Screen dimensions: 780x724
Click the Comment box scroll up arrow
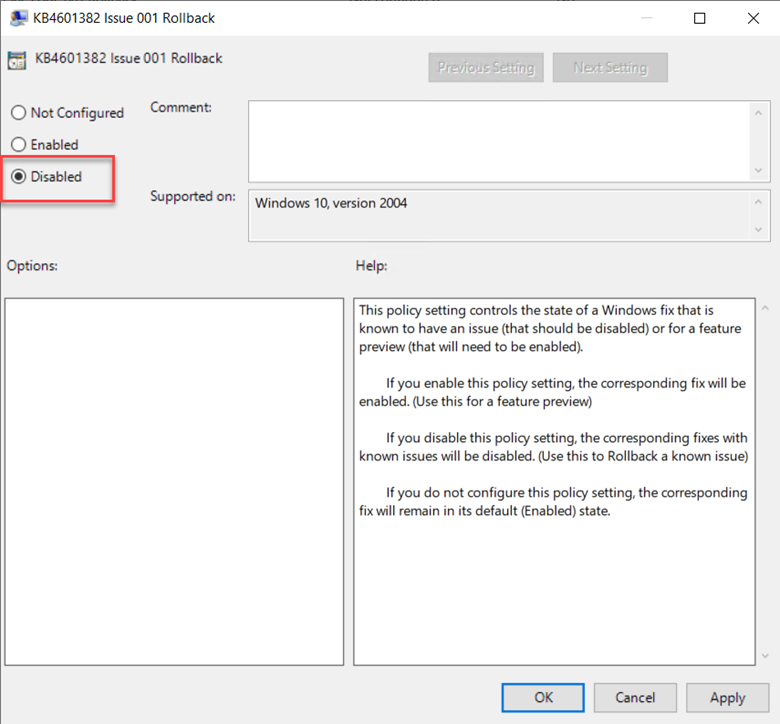758,113
